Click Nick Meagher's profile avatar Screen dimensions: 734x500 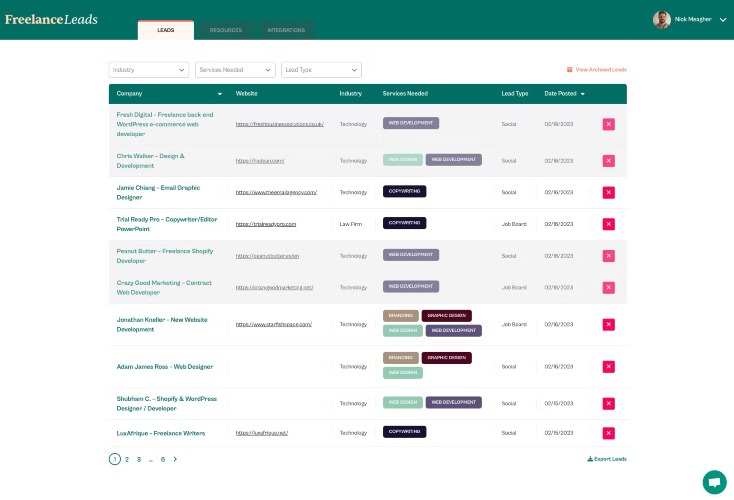[661, 20]
